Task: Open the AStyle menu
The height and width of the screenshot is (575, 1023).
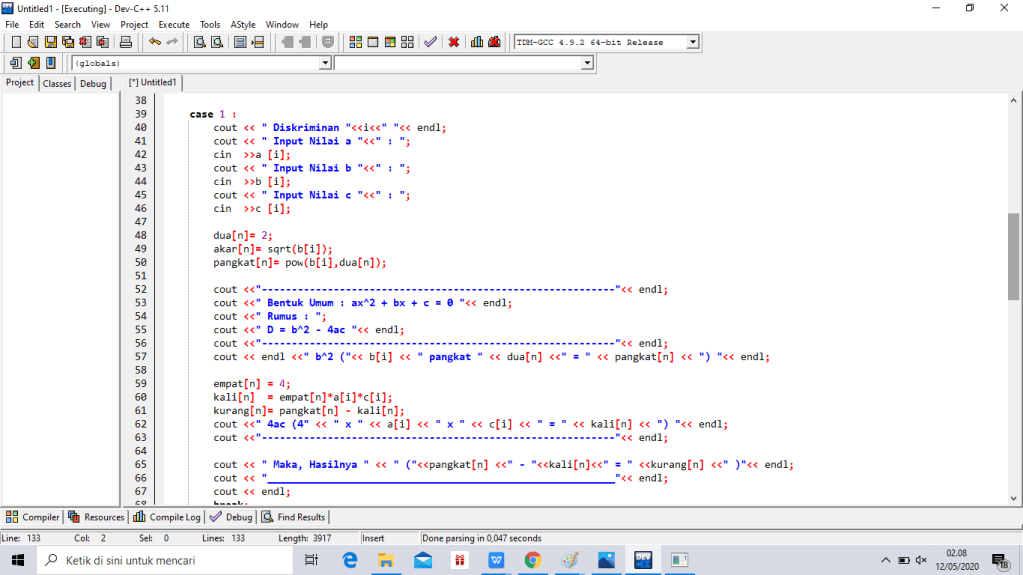Action: click(x=242, y=24)
